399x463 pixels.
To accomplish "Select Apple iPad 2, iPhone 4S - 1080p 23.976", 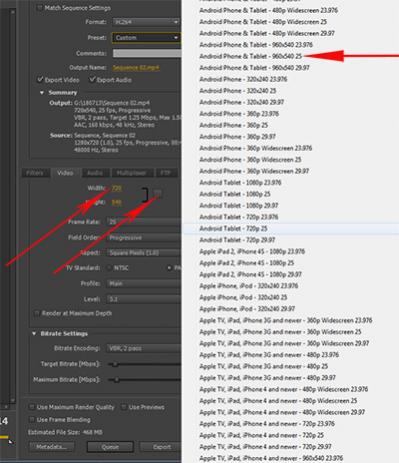I will tap(252, 251).
